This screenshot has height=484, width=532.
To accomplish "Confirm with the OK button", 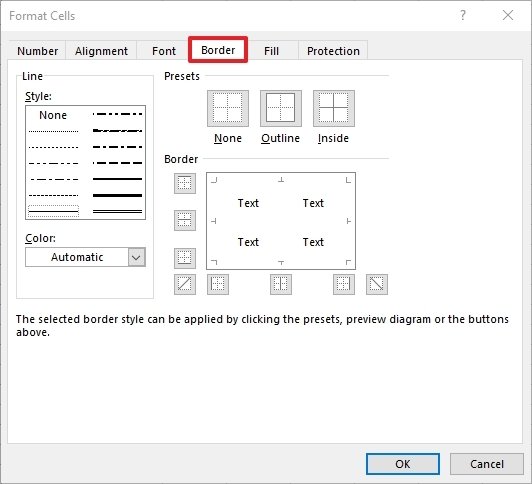I will (x=403, y=464).
